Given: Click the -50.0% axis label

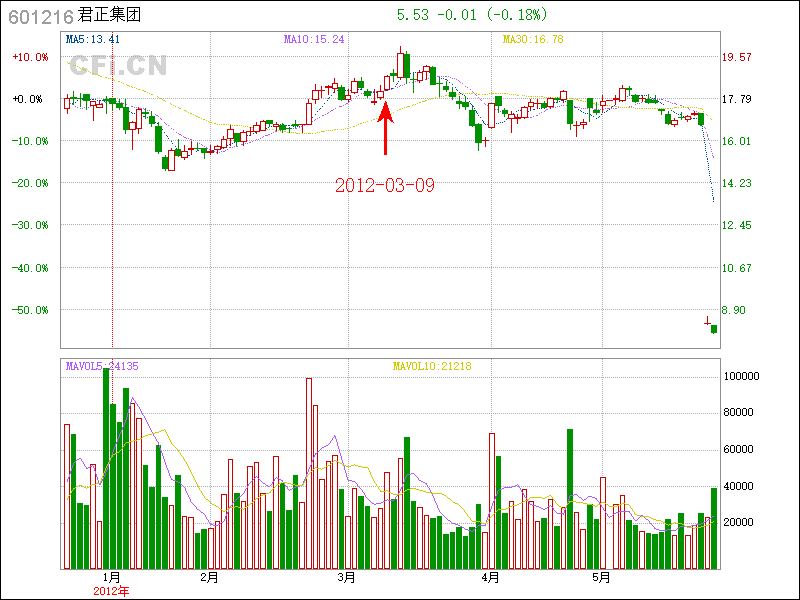Looking at the screenshot, I should (31, 310).
